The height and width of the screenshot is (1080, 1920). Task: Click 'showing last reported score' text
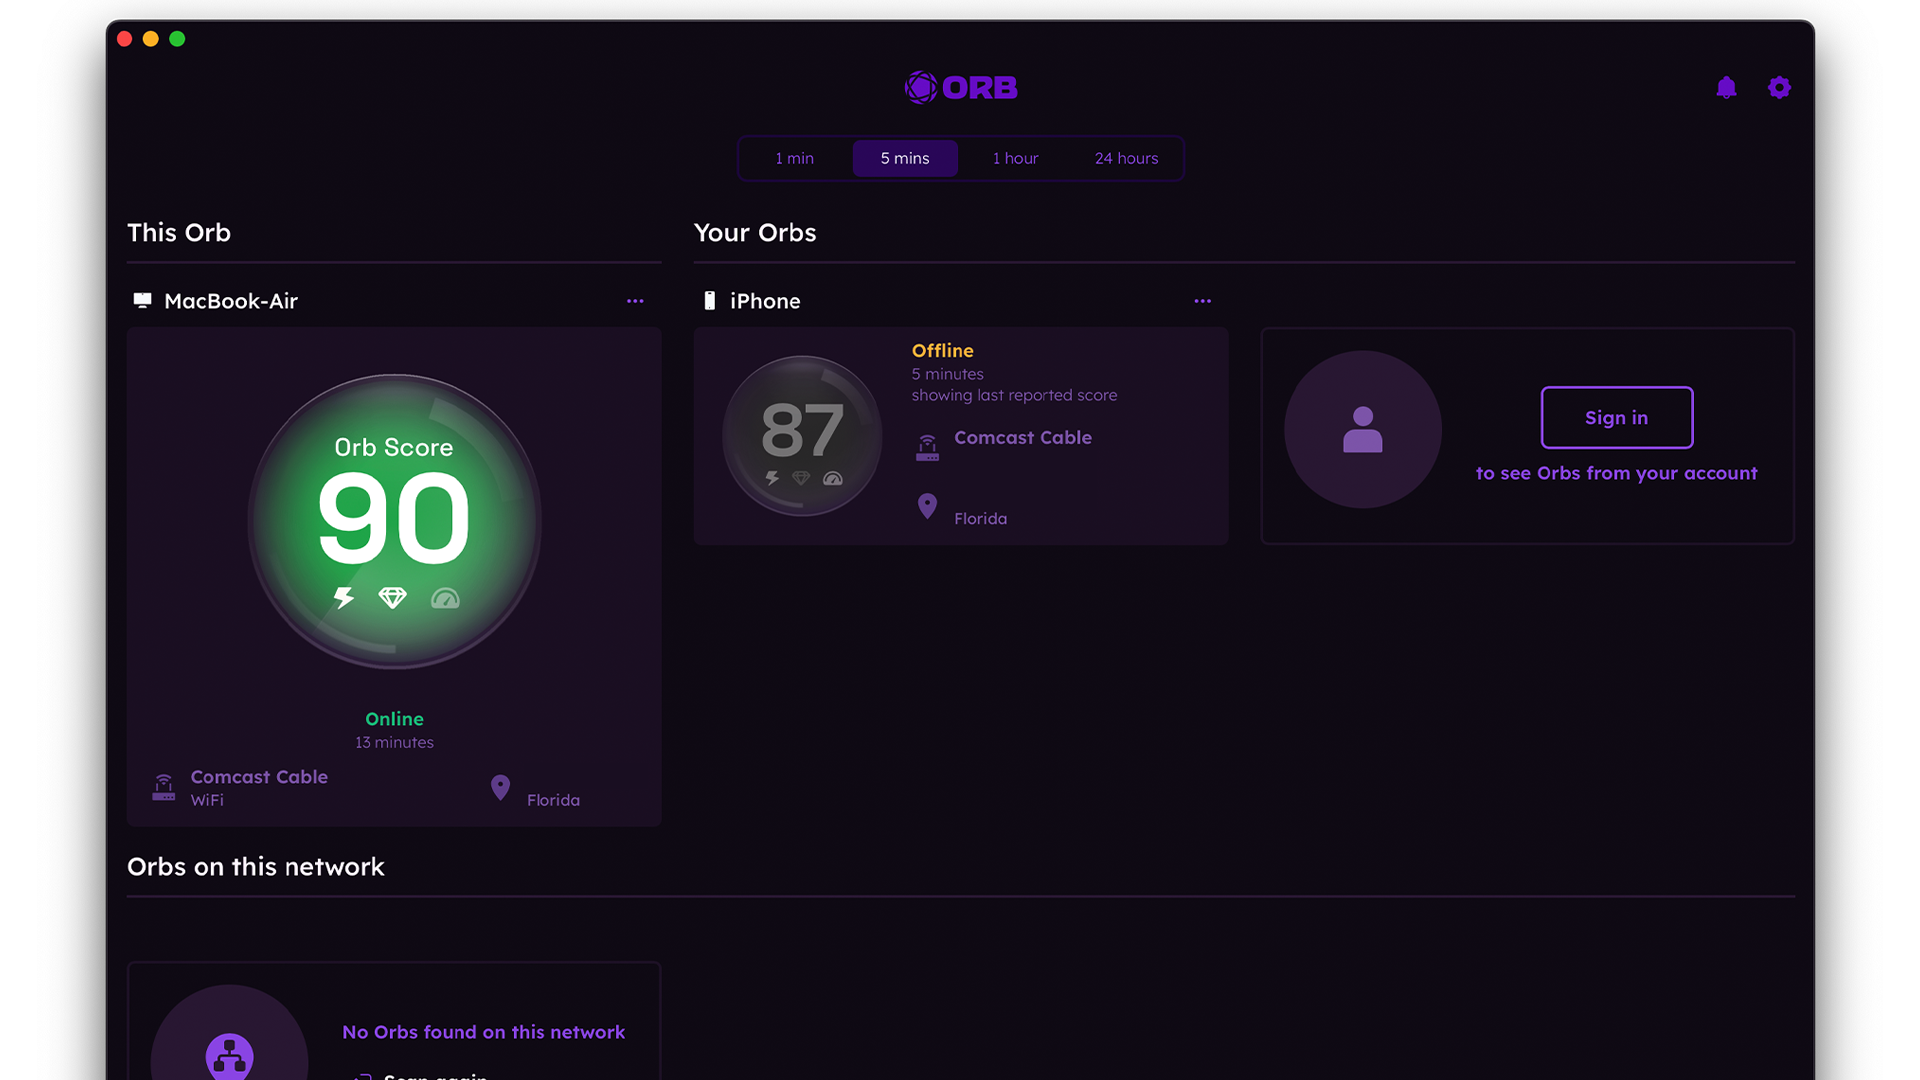click(1014, 395)
